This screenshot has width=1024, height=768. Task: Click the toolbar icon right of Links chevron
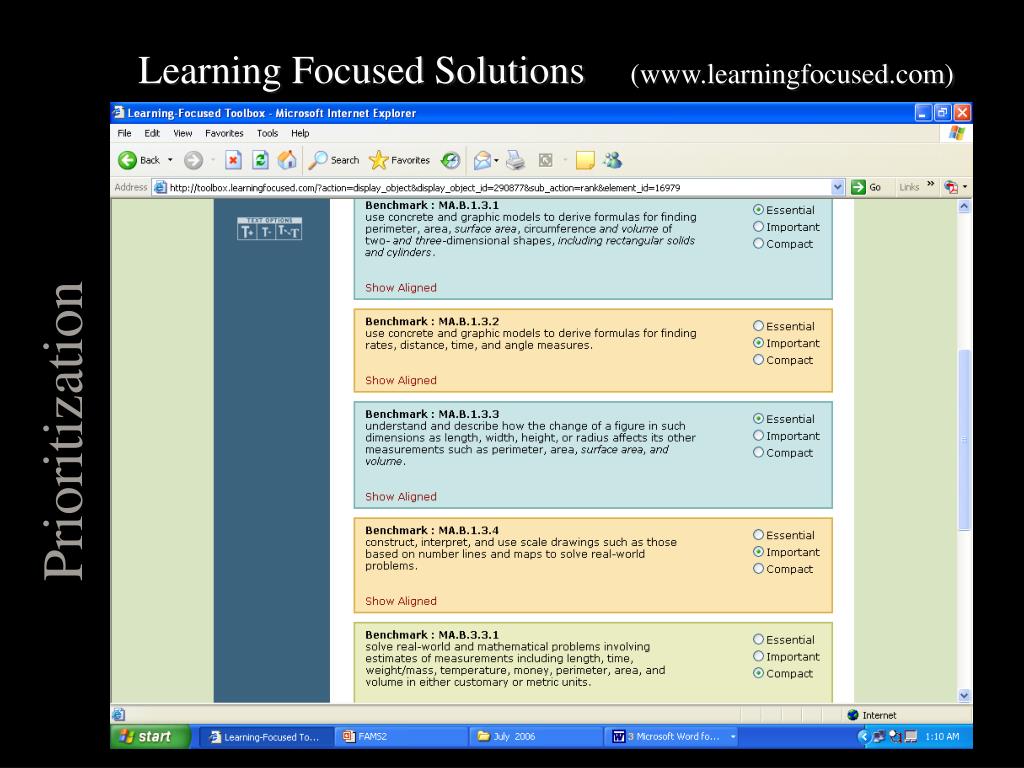tap(951, 187)
